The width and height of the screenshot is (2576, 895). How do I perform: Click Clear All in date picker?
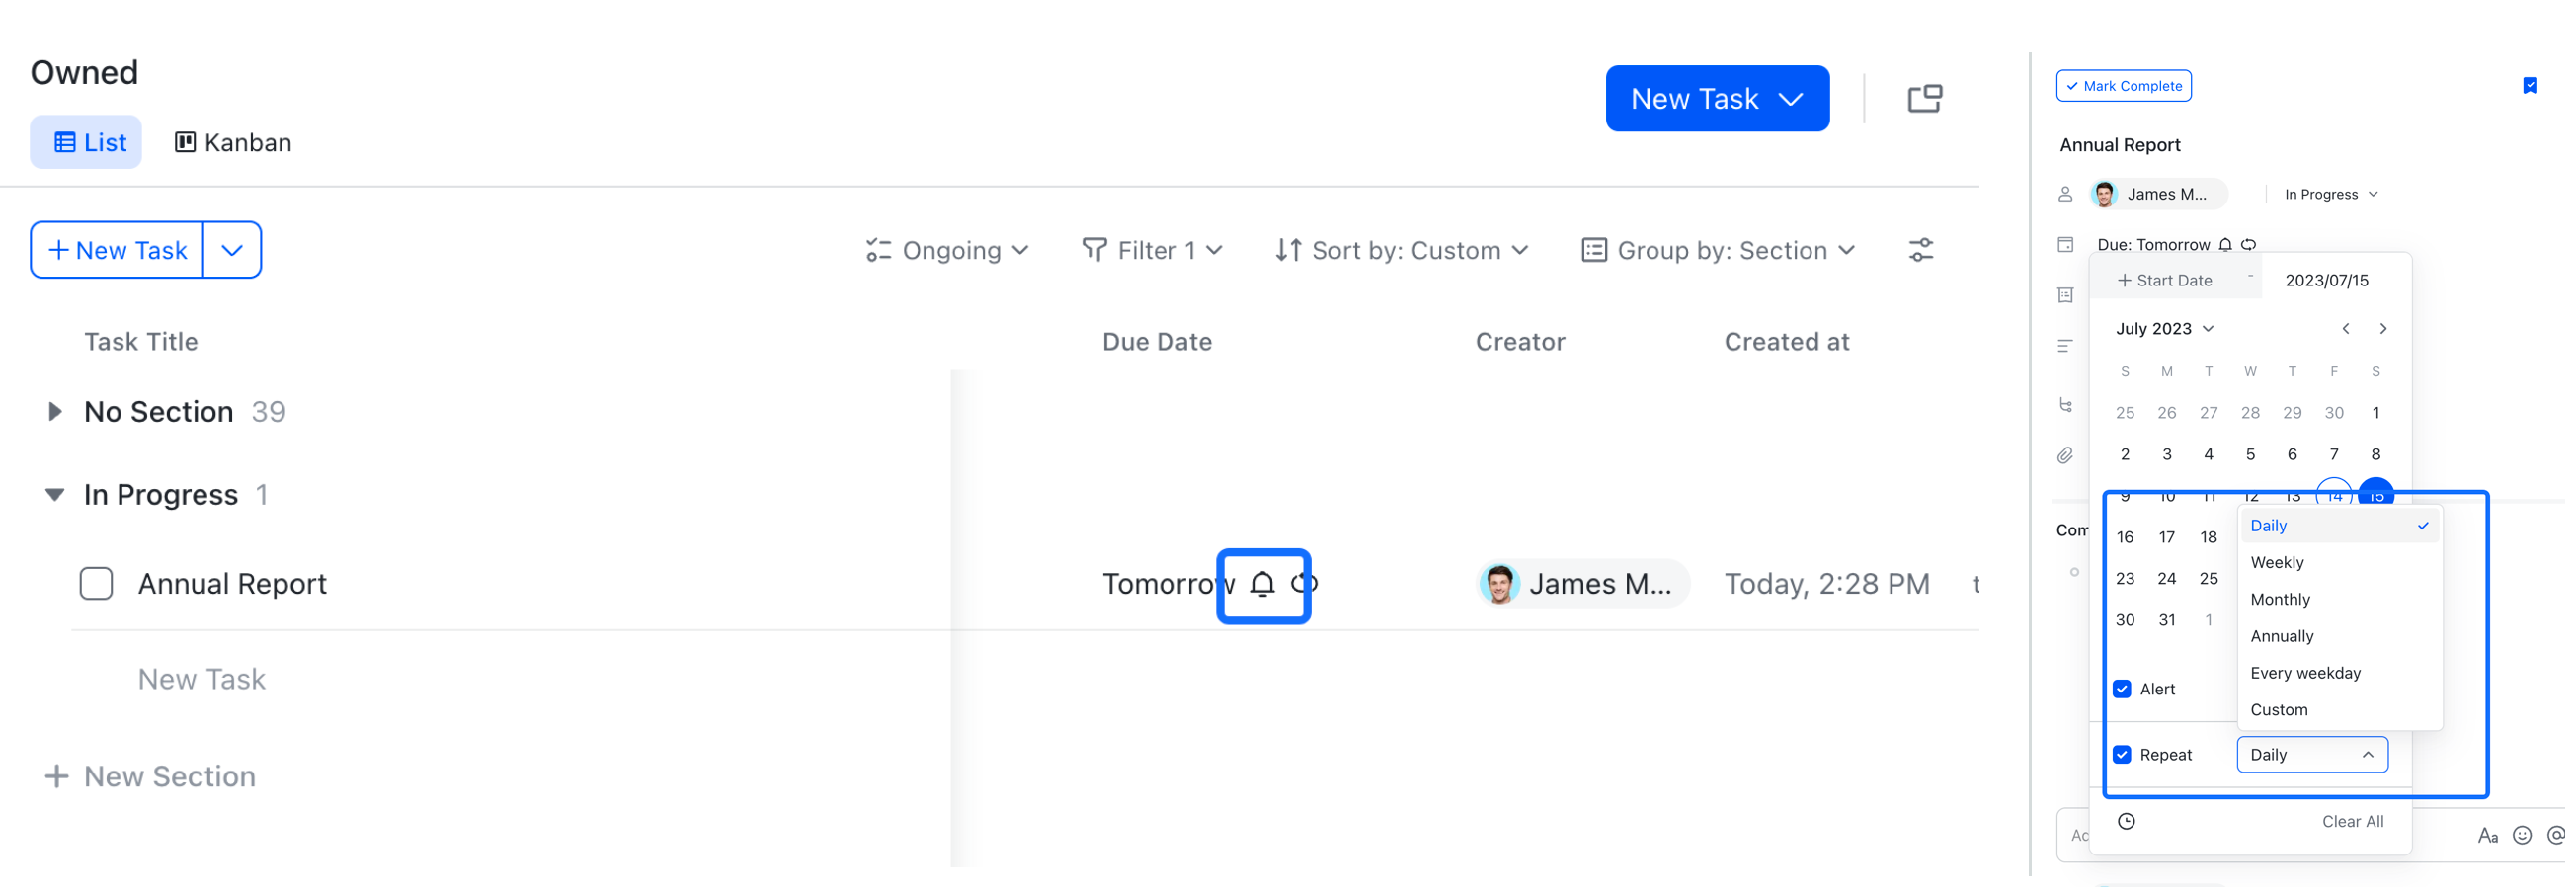2354,823
